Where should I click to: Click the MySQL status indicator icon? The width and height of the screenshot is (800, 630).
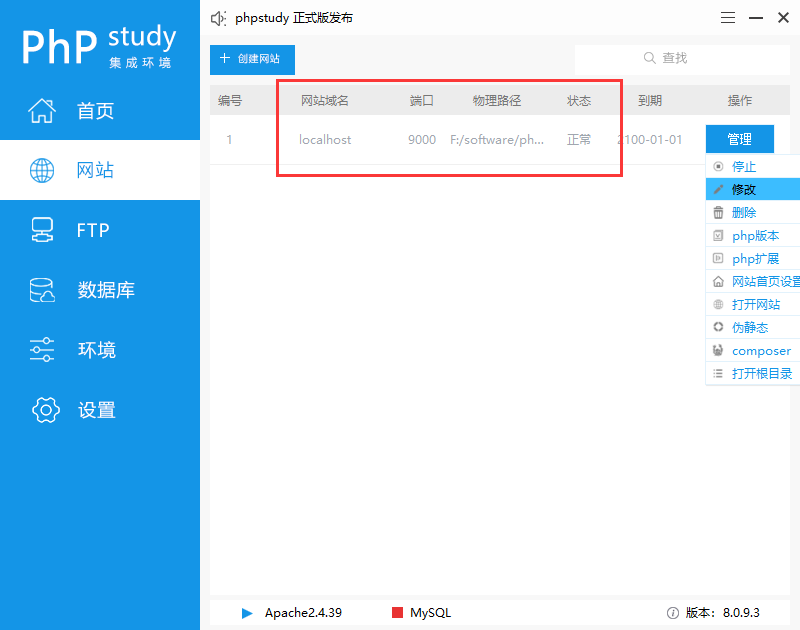click(397, 612)
